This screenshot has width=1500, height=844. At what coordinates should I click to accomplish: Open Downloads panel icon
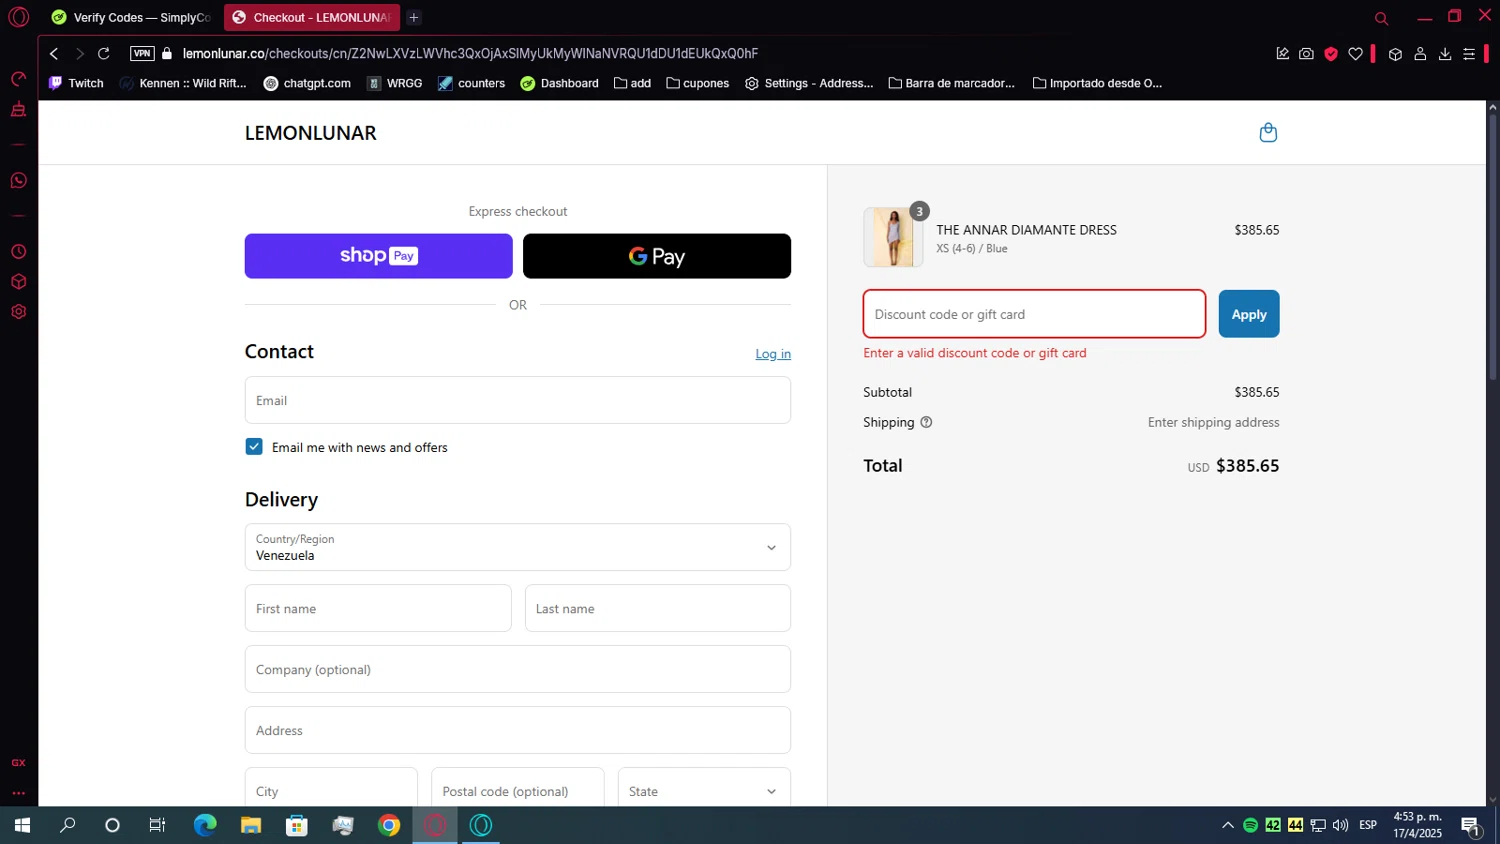(x=1445, y=54)
